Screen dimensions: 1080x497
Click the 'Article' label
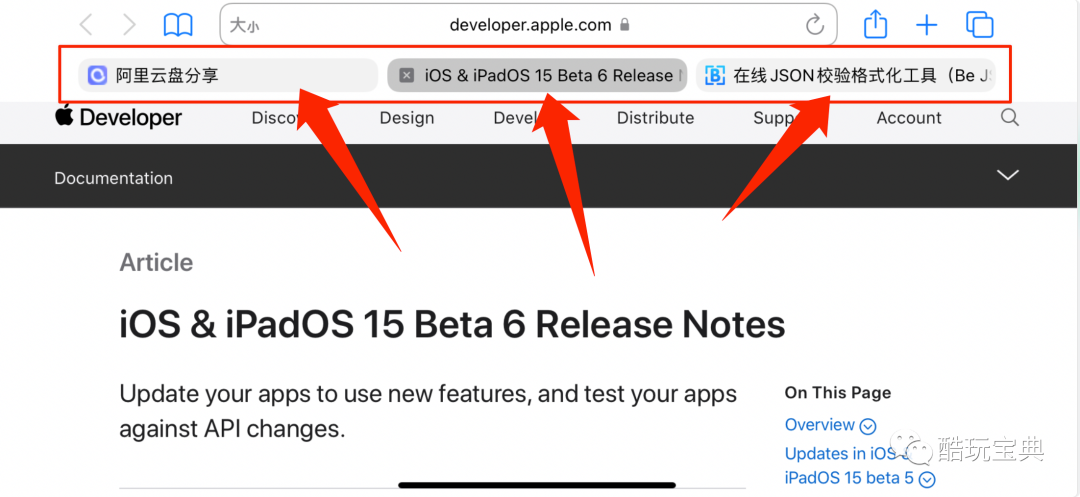coord(156,262)
